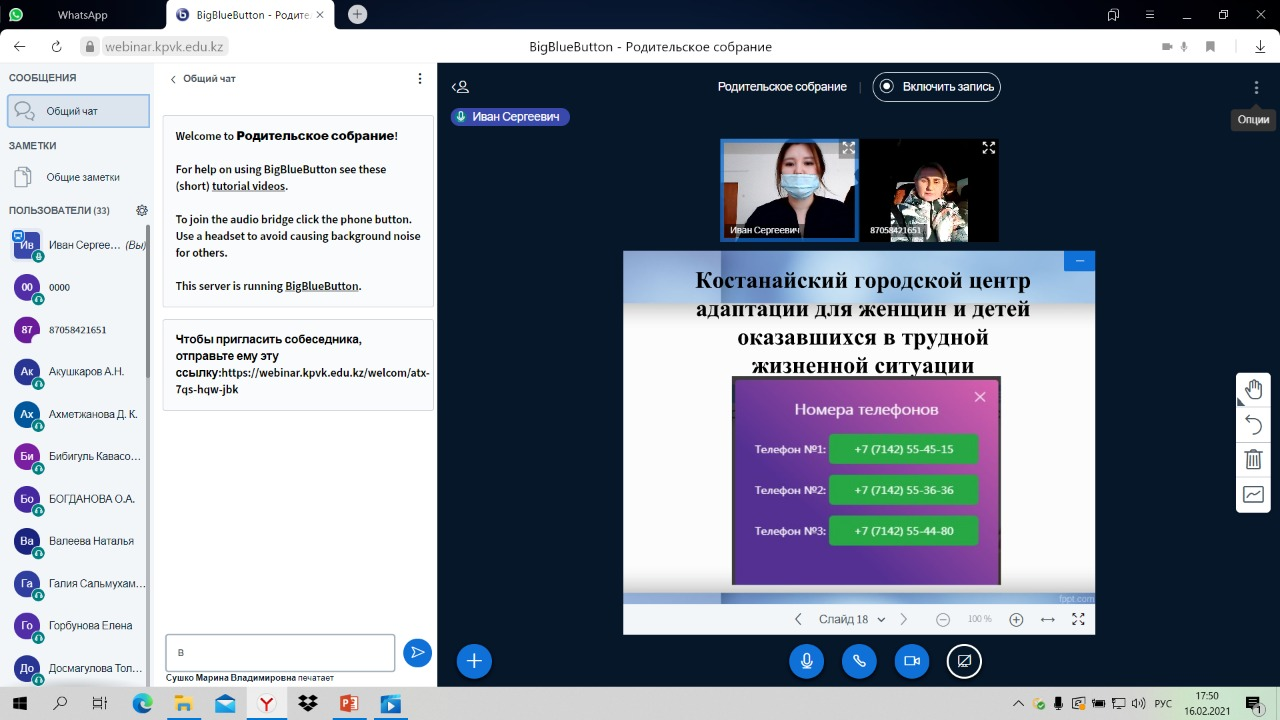This screenshot has width=1280, height=720.
Task: Open the Опции menu
Action: pyautogui.click(x=1256, y=87)
